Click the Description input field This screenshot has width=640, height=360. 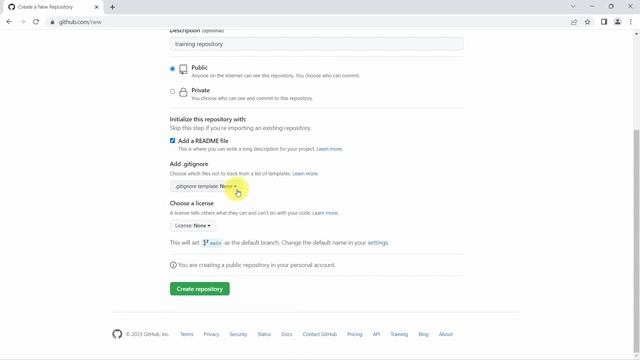pyautogui.click(x=316, y=44)
